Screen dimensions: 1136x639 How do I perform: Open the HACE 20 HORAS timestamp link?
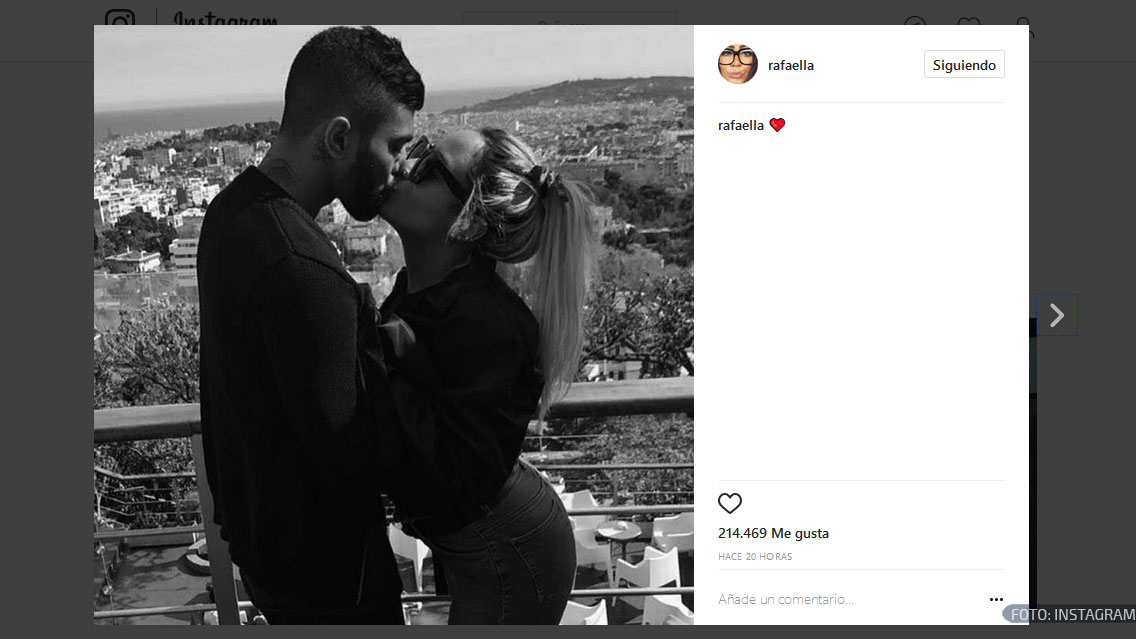(755, 556)
